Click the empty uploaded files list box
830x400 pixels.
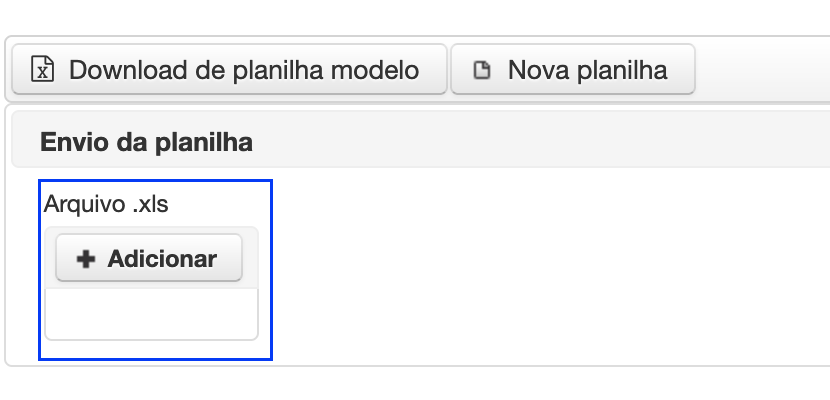(151, 314)
